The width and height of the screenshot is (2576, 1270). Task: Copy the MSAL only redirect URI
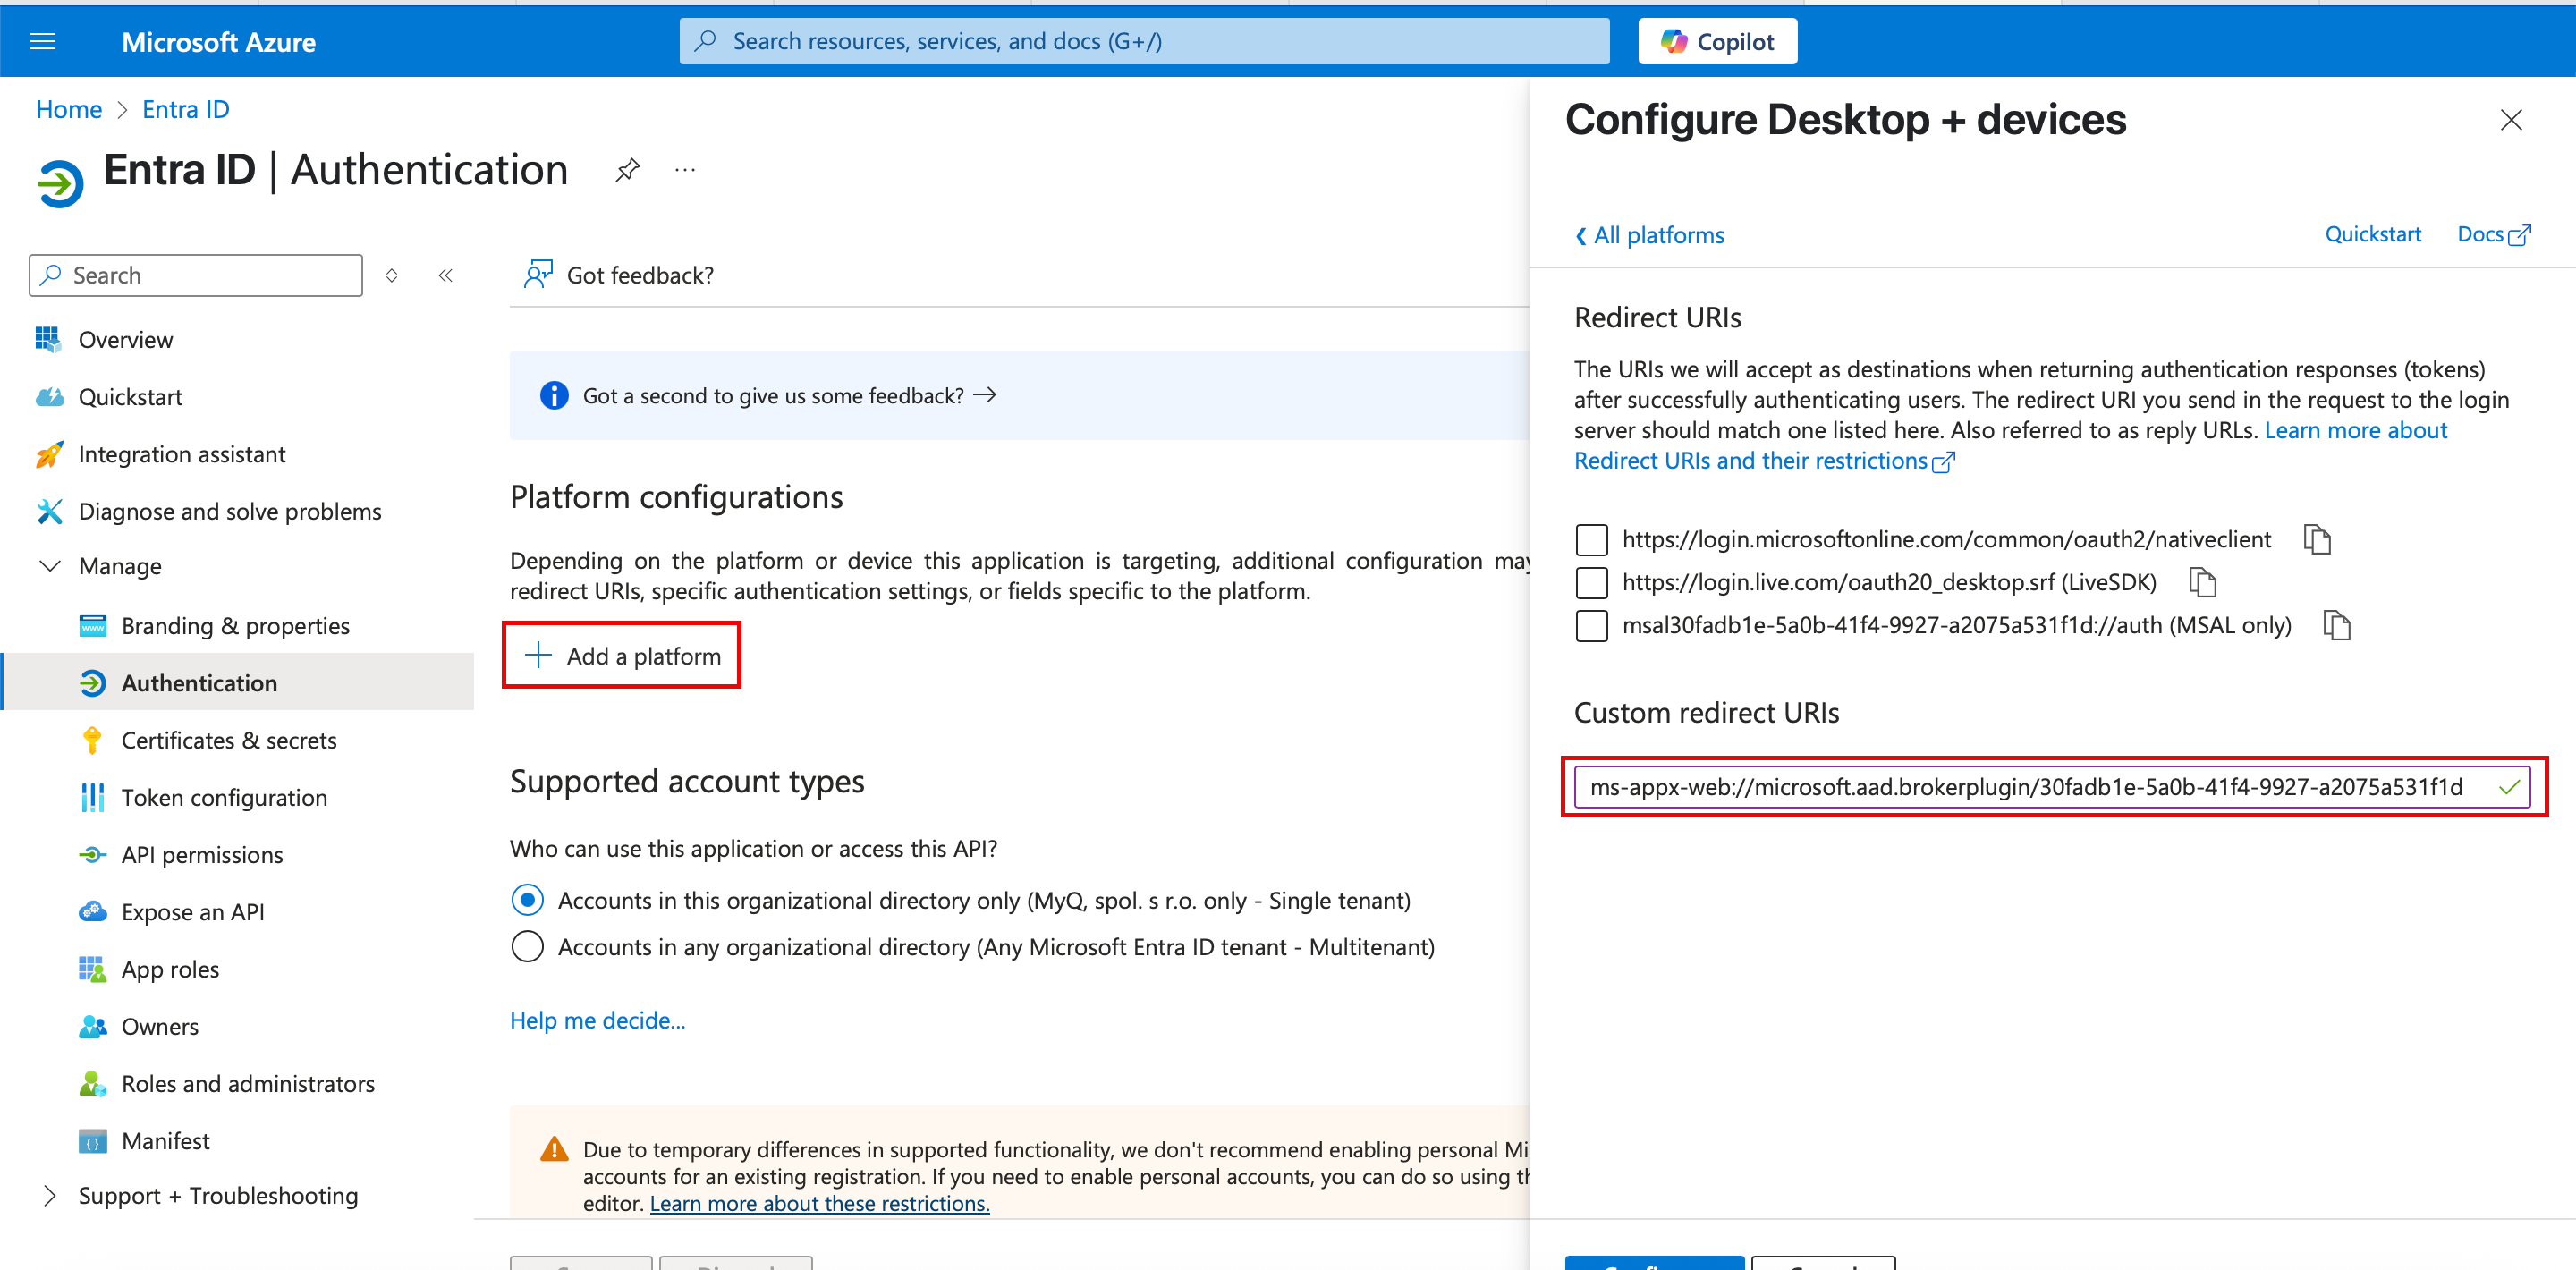tap(2336, 625)
